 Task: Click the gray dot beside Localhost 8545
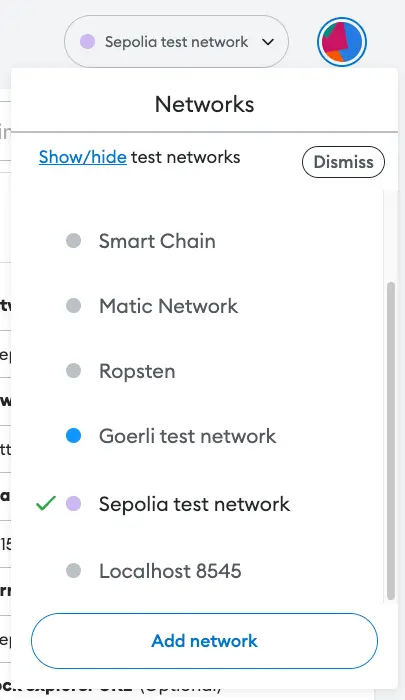(x=73, y=570)
